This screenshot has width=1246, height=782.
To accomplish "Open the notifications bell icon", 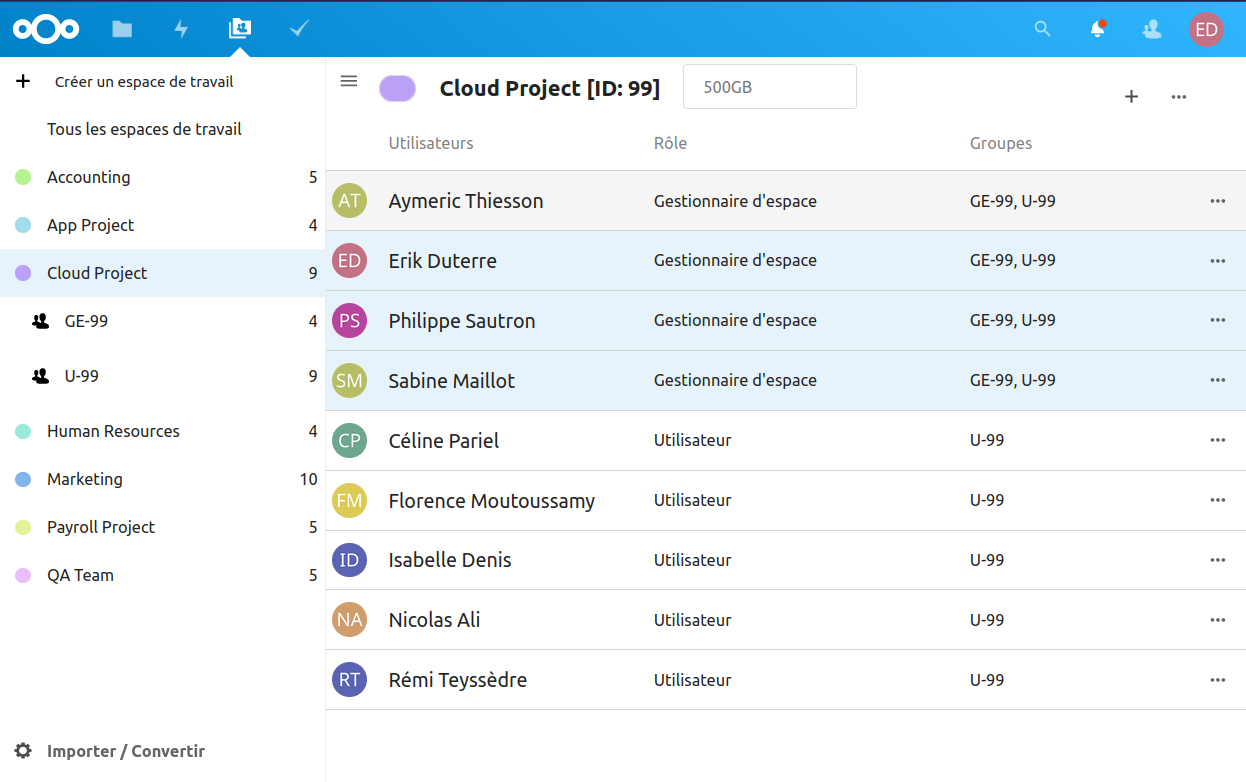I will (1097, 29).
